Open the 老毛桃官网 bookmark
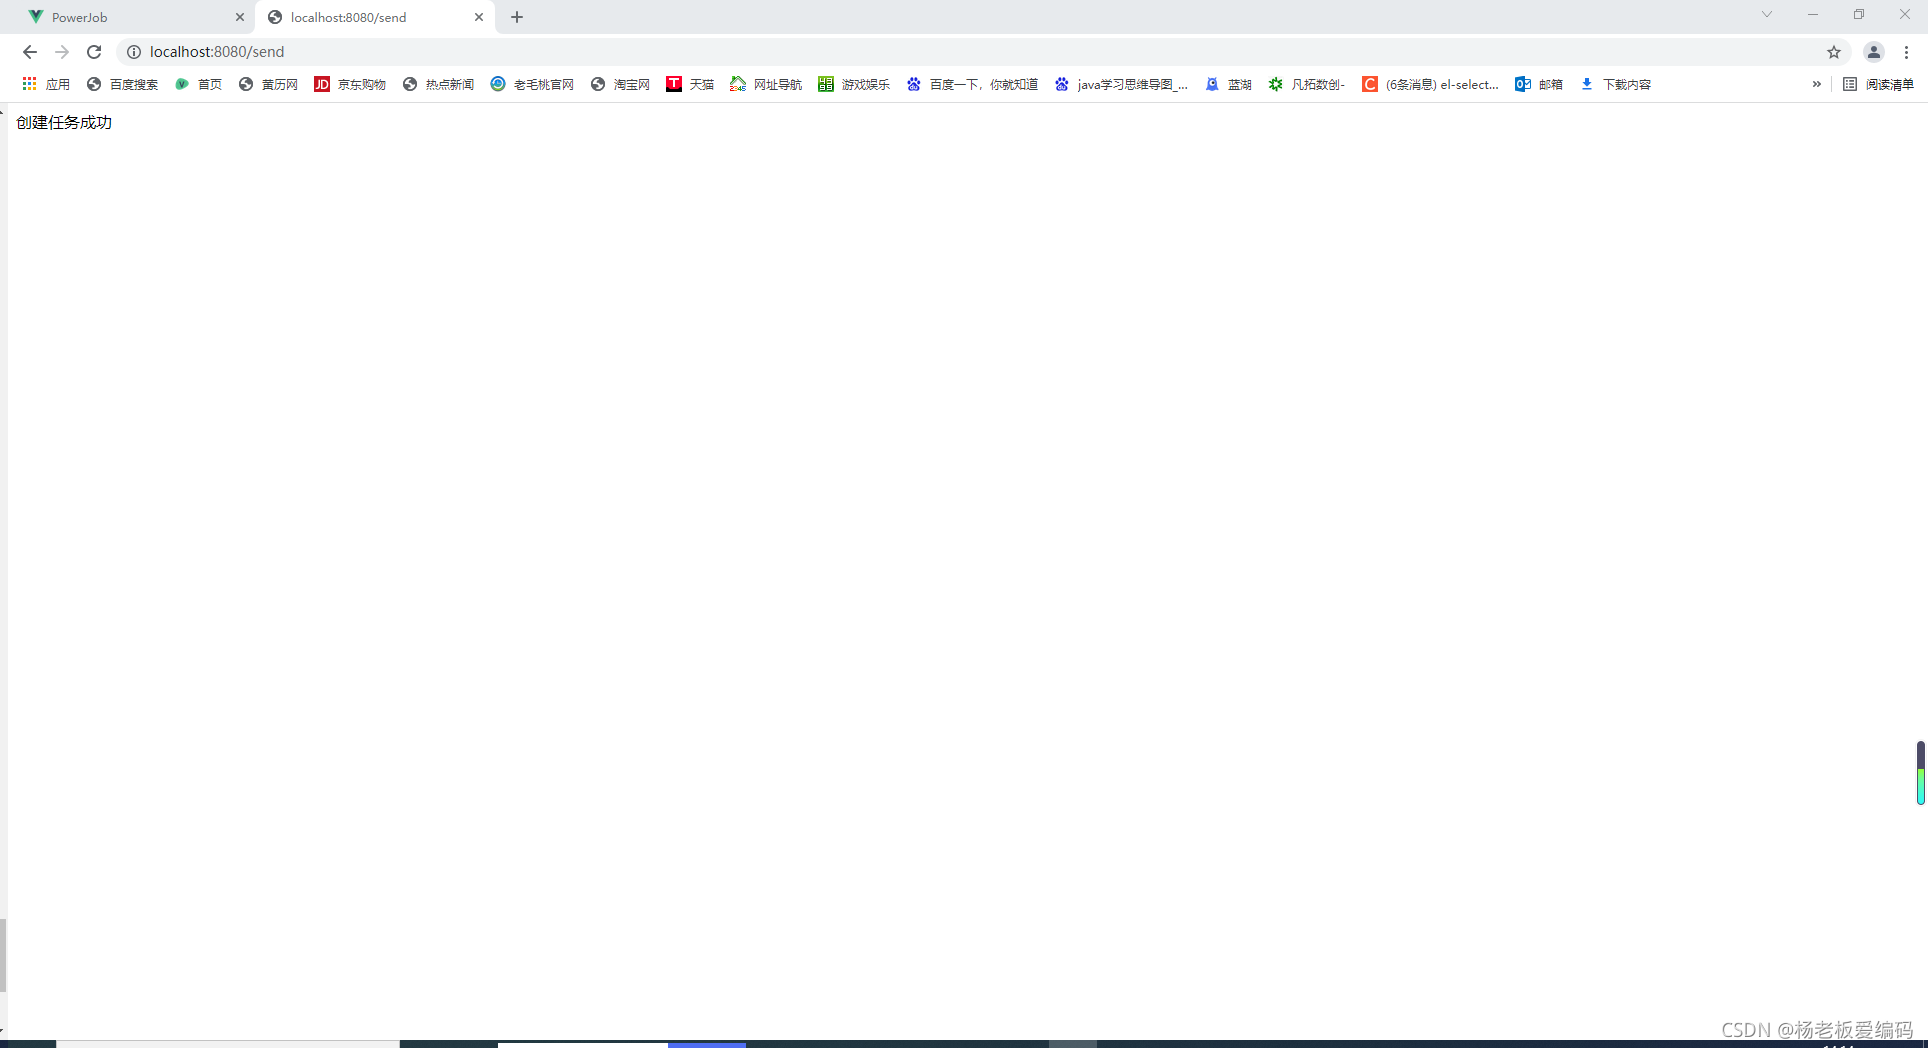Viewport: 1928px width, 1048px height. click(x=532, y=84)
